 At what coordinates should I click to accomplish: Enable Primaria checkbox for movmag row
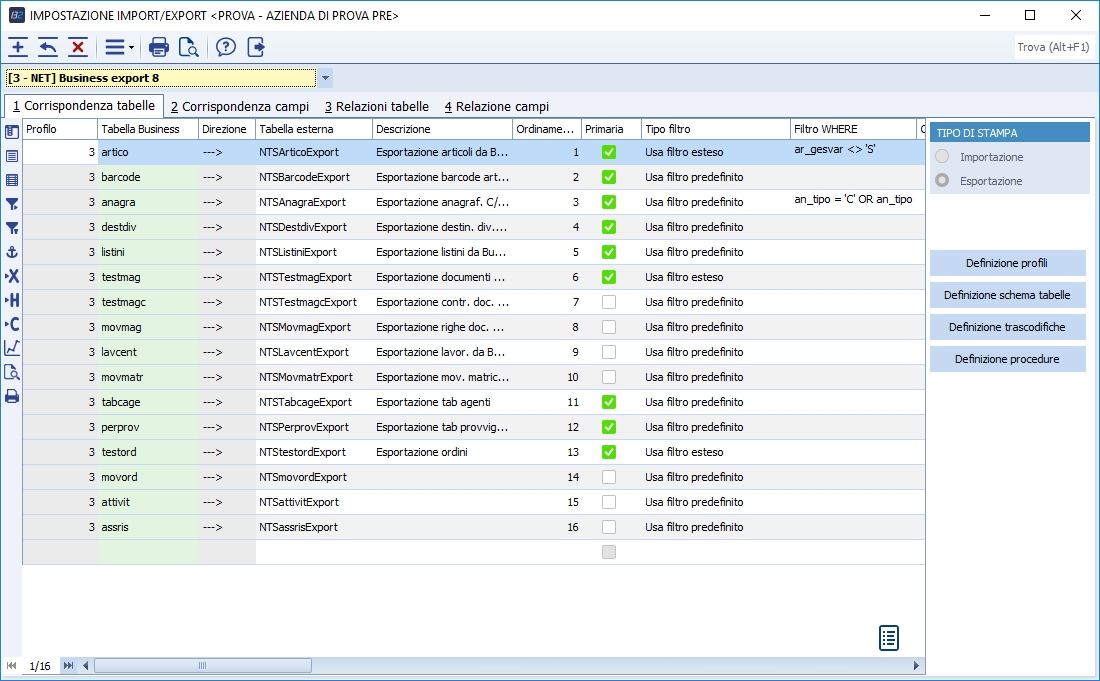point(608,327)
